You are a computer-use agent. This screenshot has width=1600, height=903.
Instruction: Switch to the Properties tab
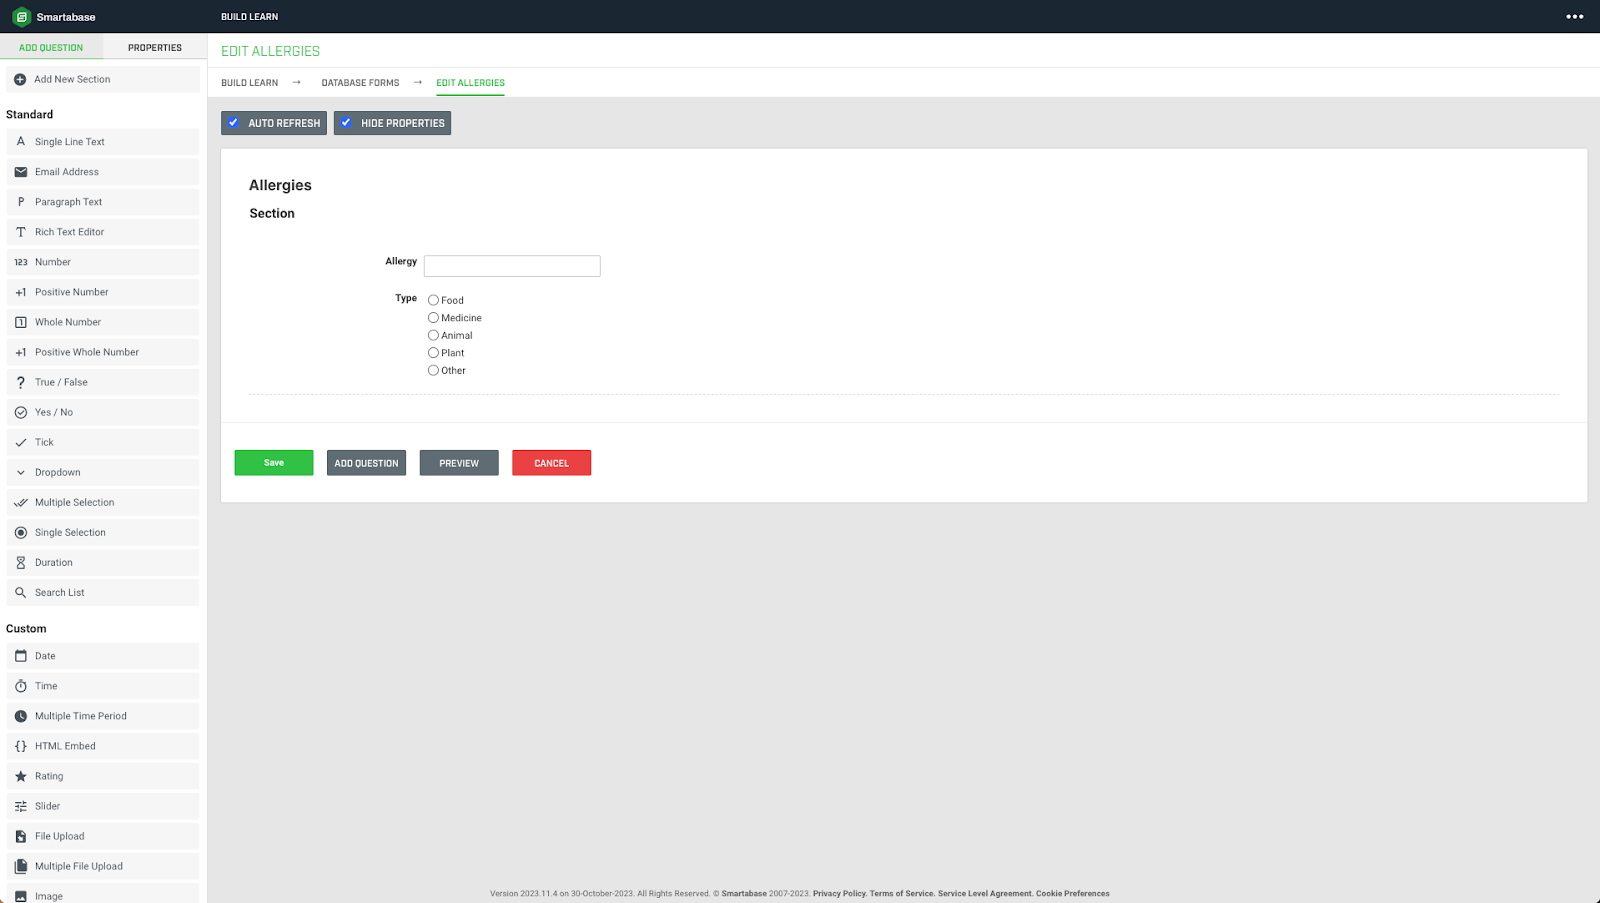tap(154, 46)
